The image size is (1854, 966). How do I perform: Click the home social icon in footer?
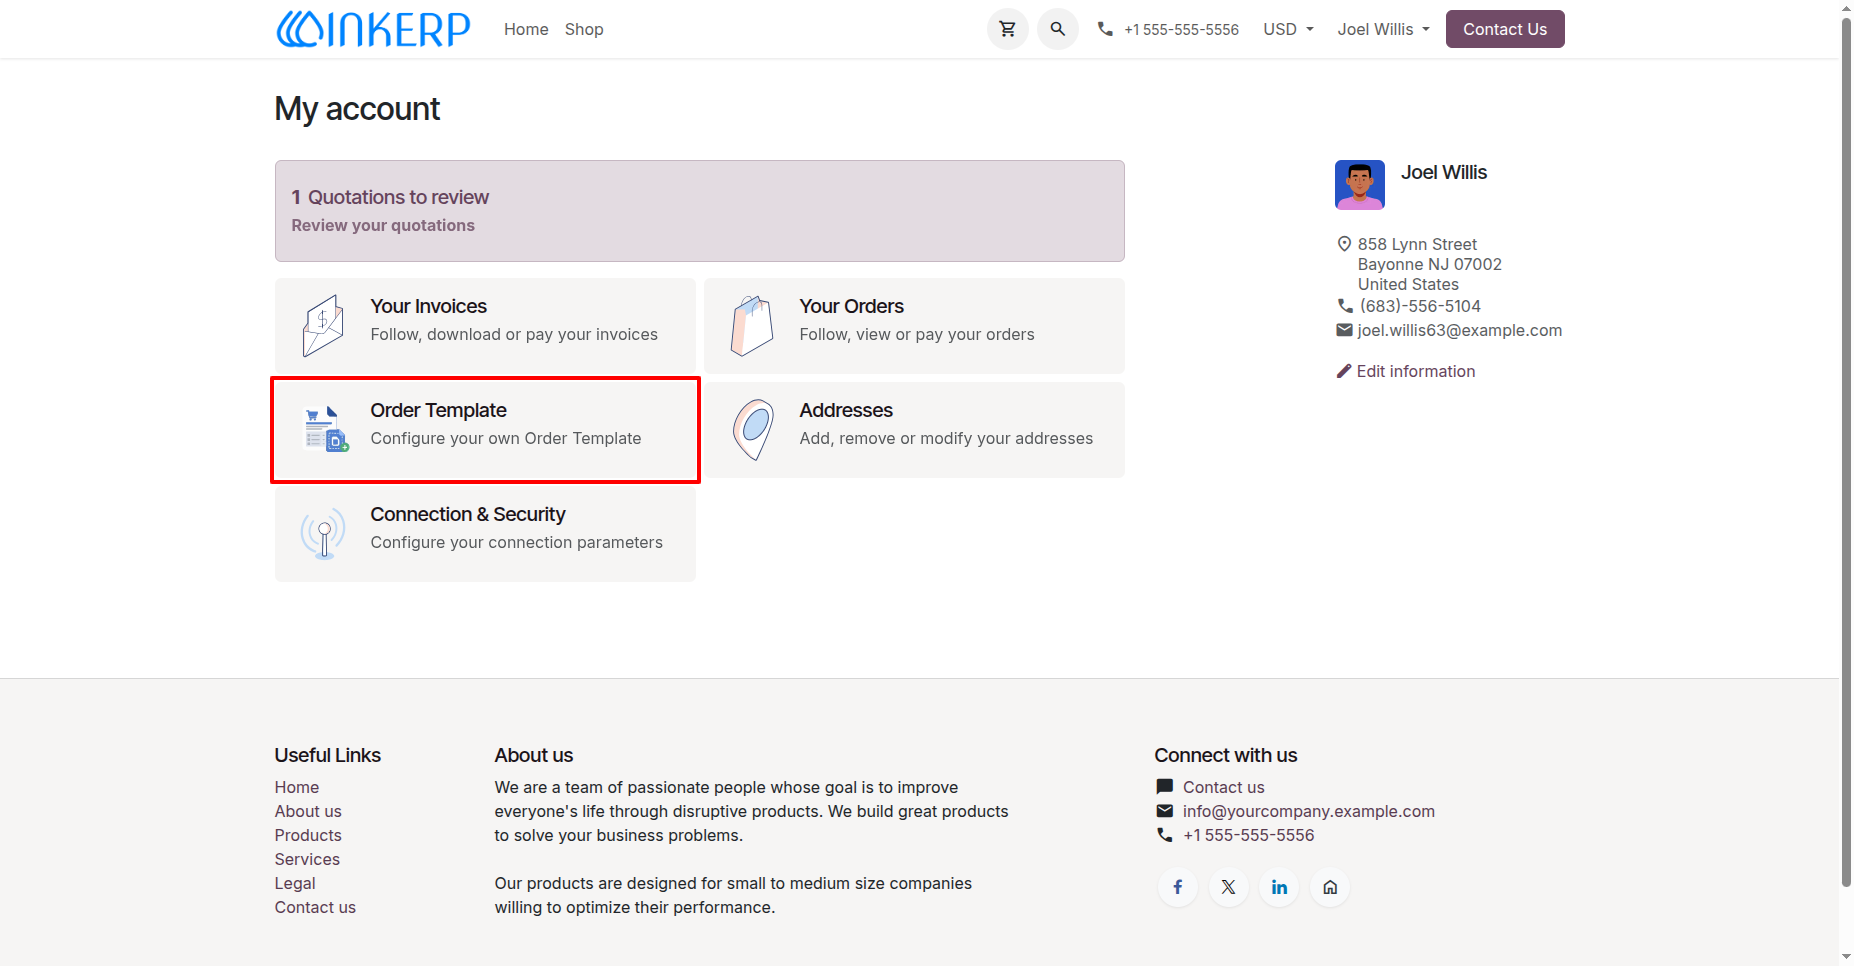click(1330, 887)
